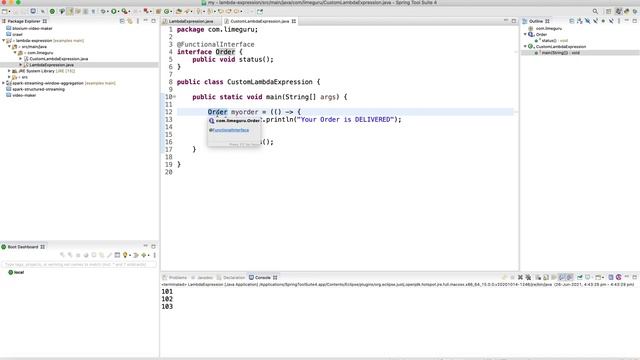Image resolution: width=640 pixels, height=360 pixels.
Task: Click the green Run button in toolbar
Action: 113,11
